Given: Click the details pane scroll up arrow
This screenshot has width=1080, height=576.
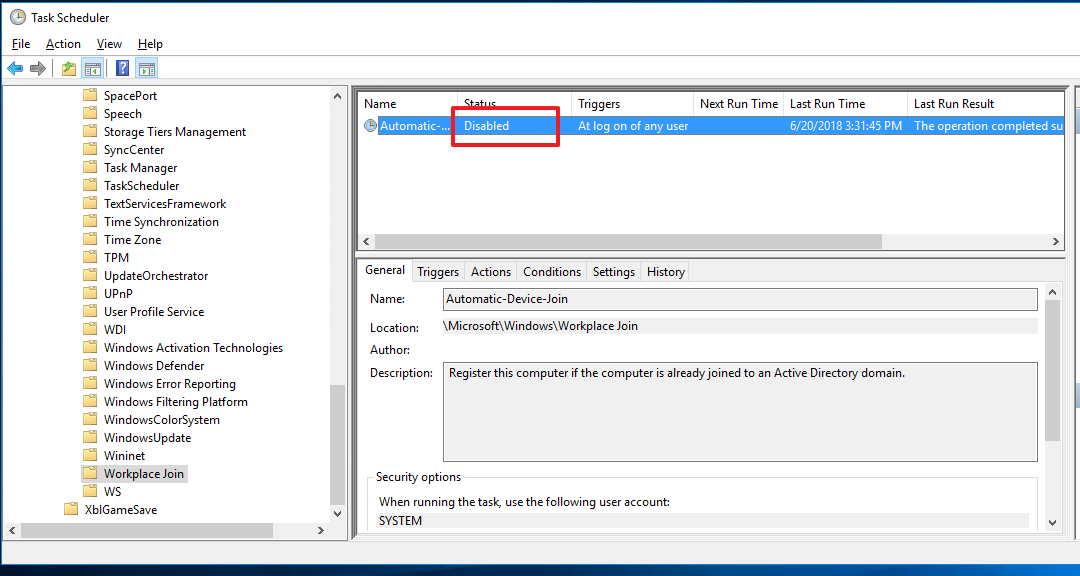Looking at the screenshot, I should click(x=1052, y=293).
